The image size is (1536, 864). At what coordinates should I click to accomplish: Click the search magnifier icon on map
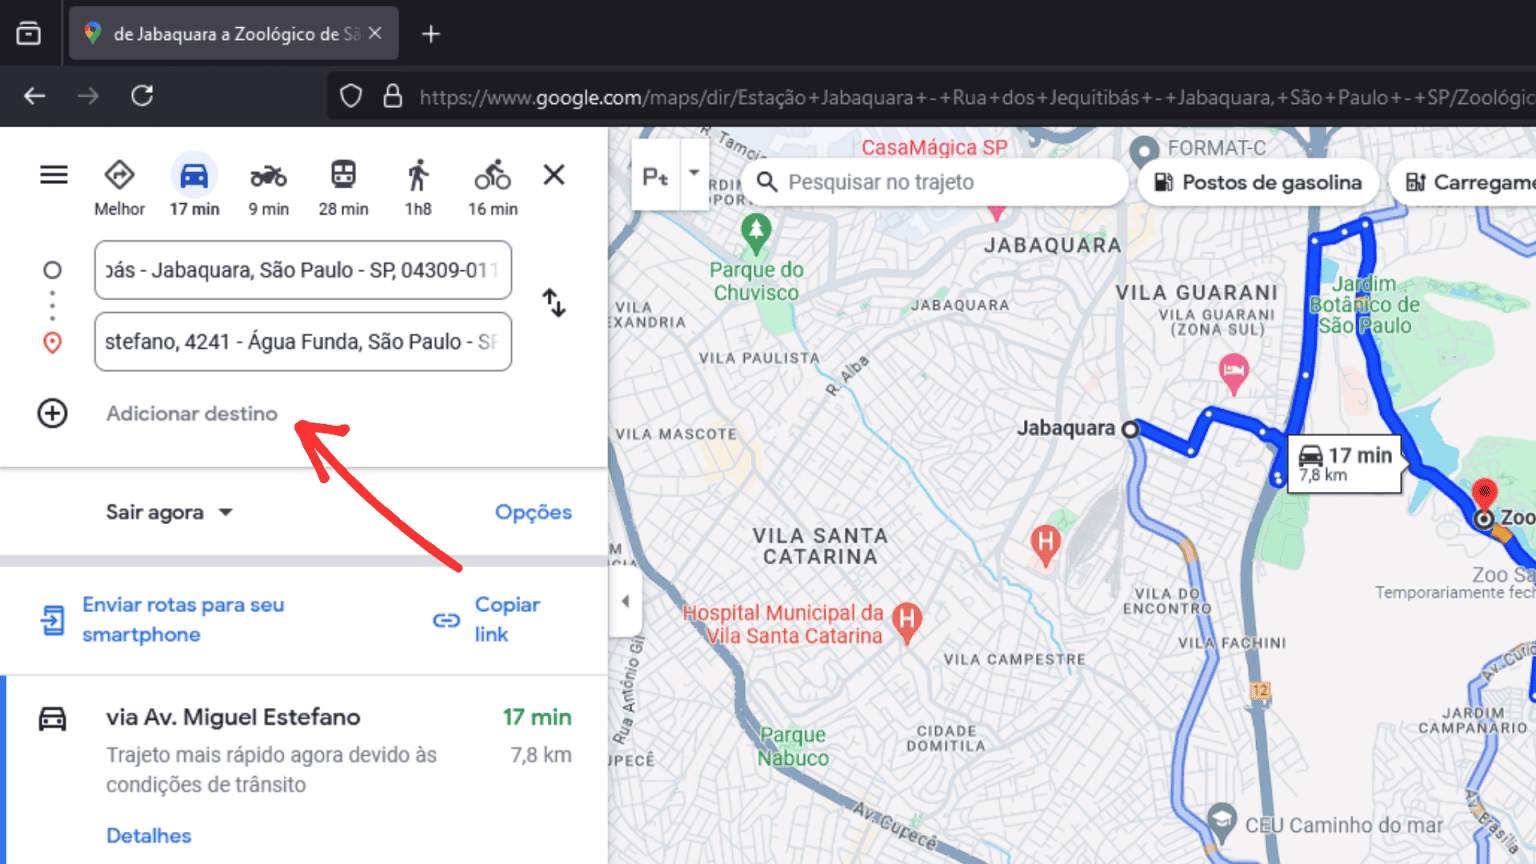(767, 182)
